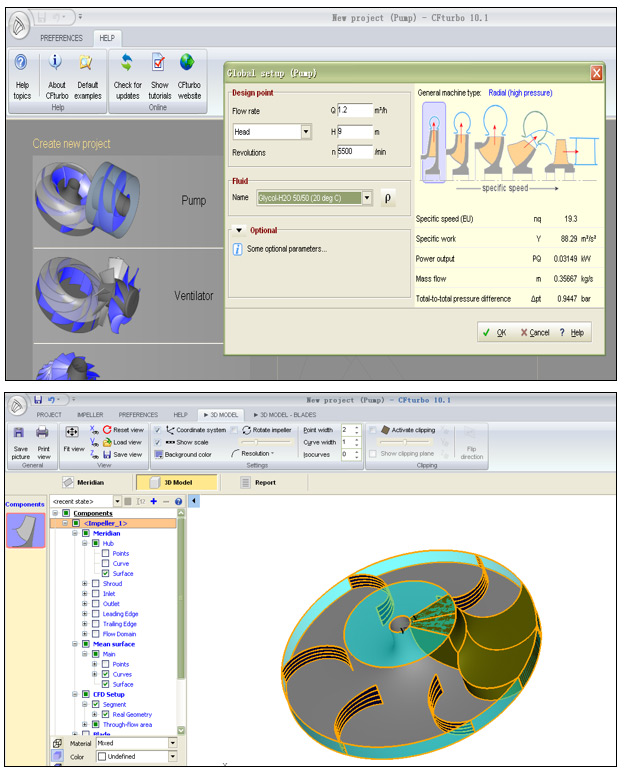Check Hub Curve in the tree

coord(106,564)
